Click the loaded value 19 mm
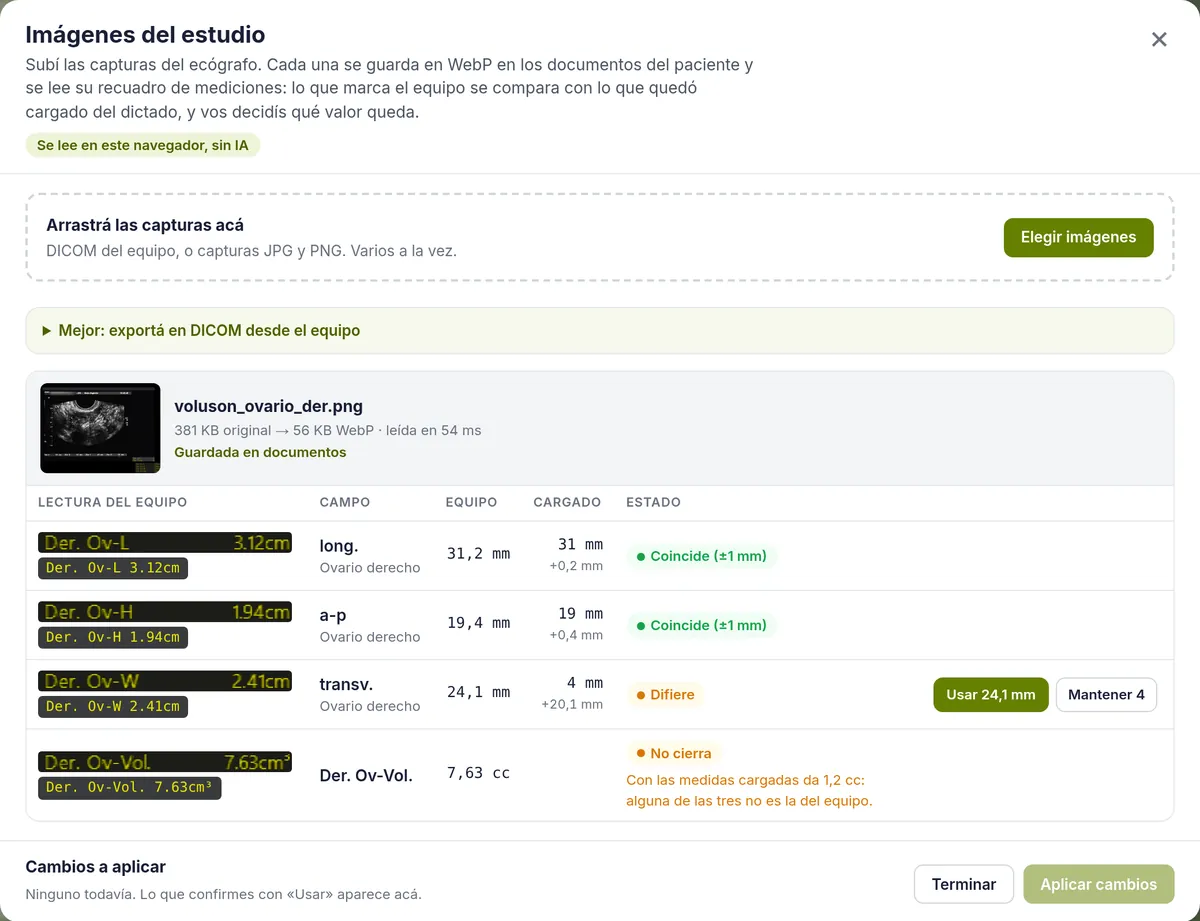 click(580, 614)
